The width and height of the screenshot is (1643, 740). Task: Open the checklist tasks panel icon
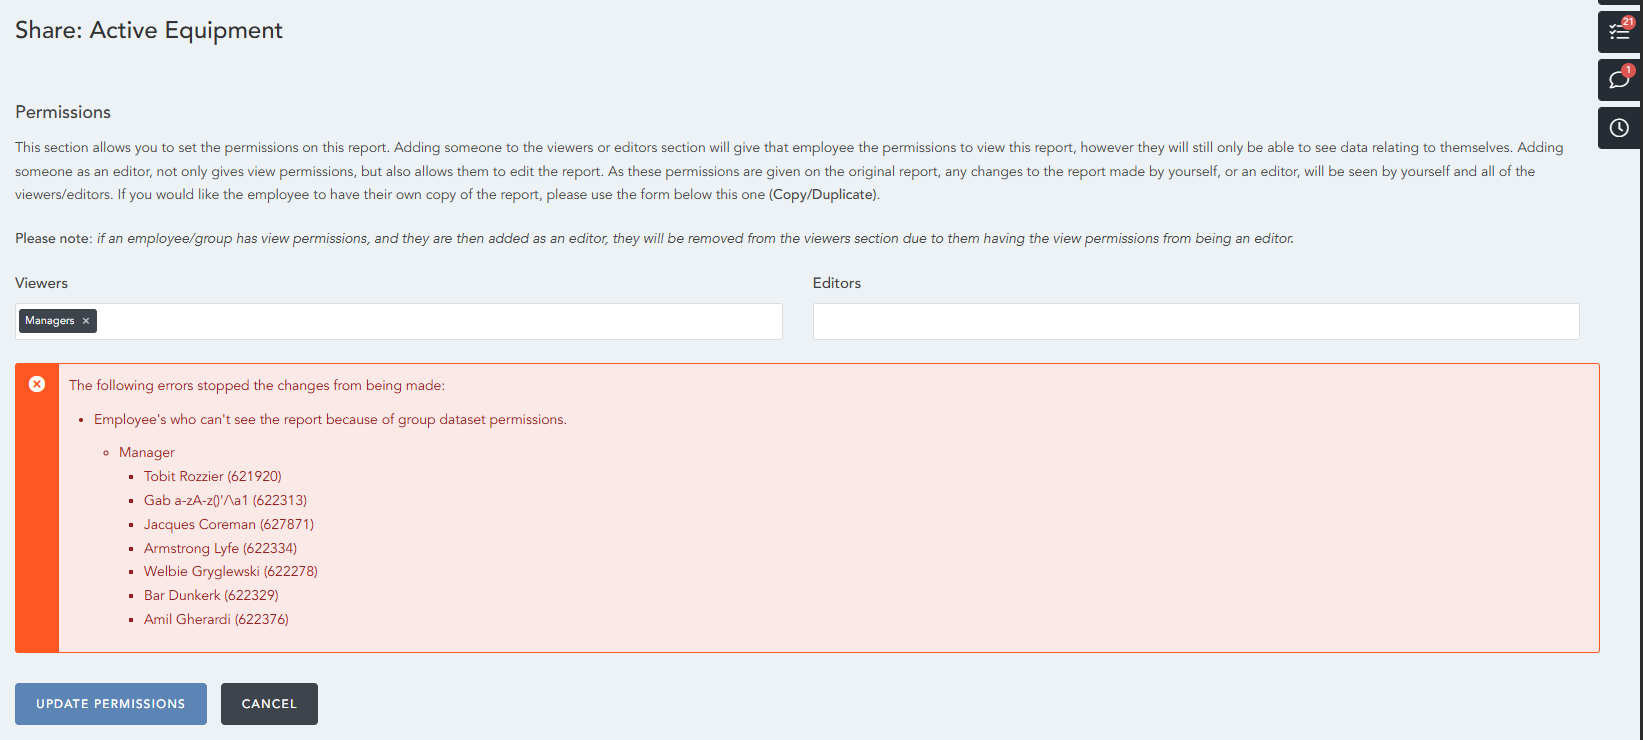click(1617, 33)
